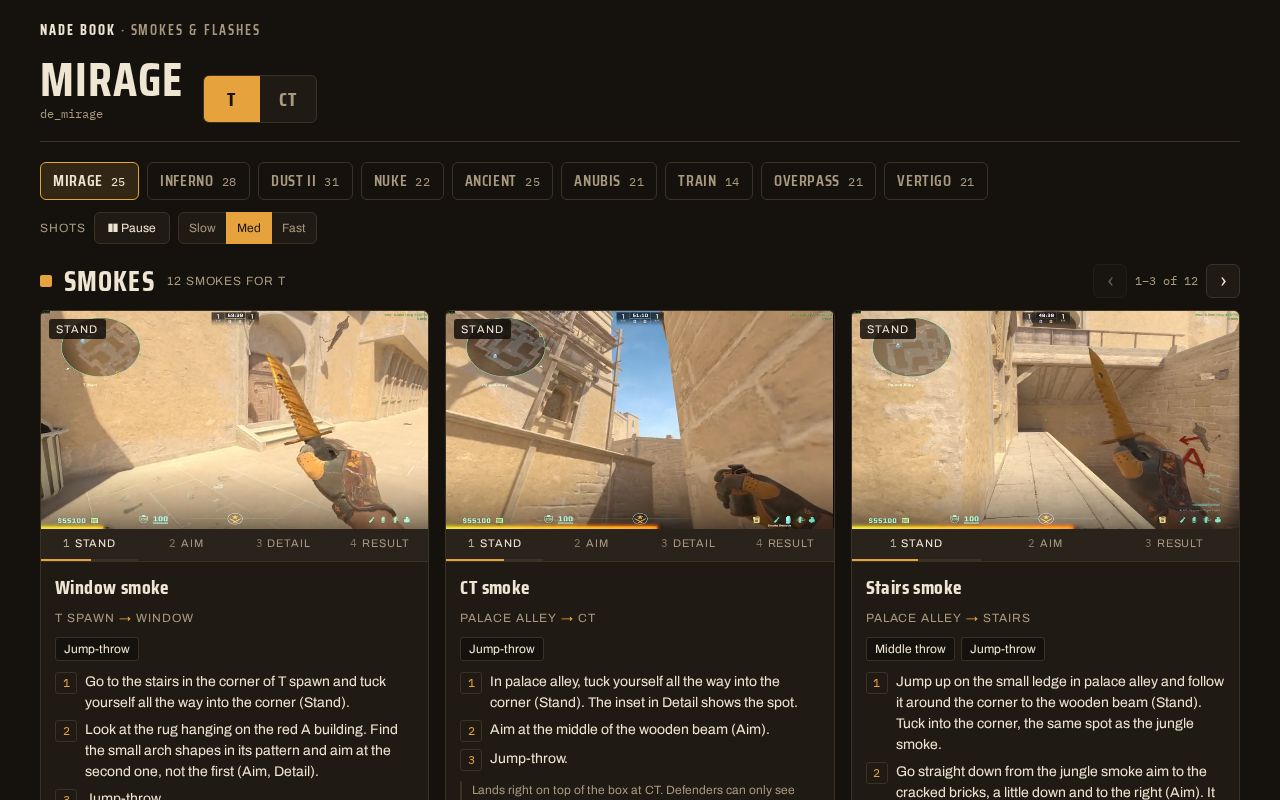Click the Window smoke screenshot

click(234, 420)
